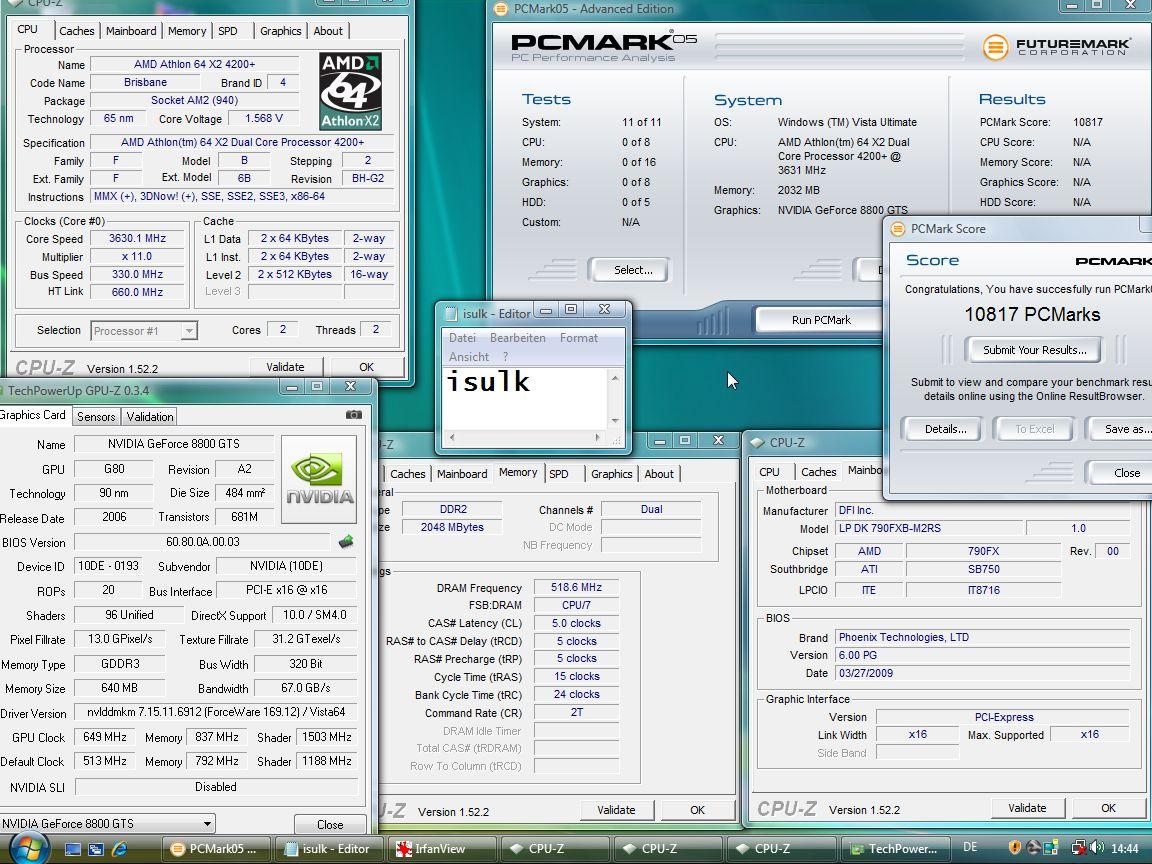
Task: Click the CPU-Z Mainboard window title icon
Action: (757, 442)
